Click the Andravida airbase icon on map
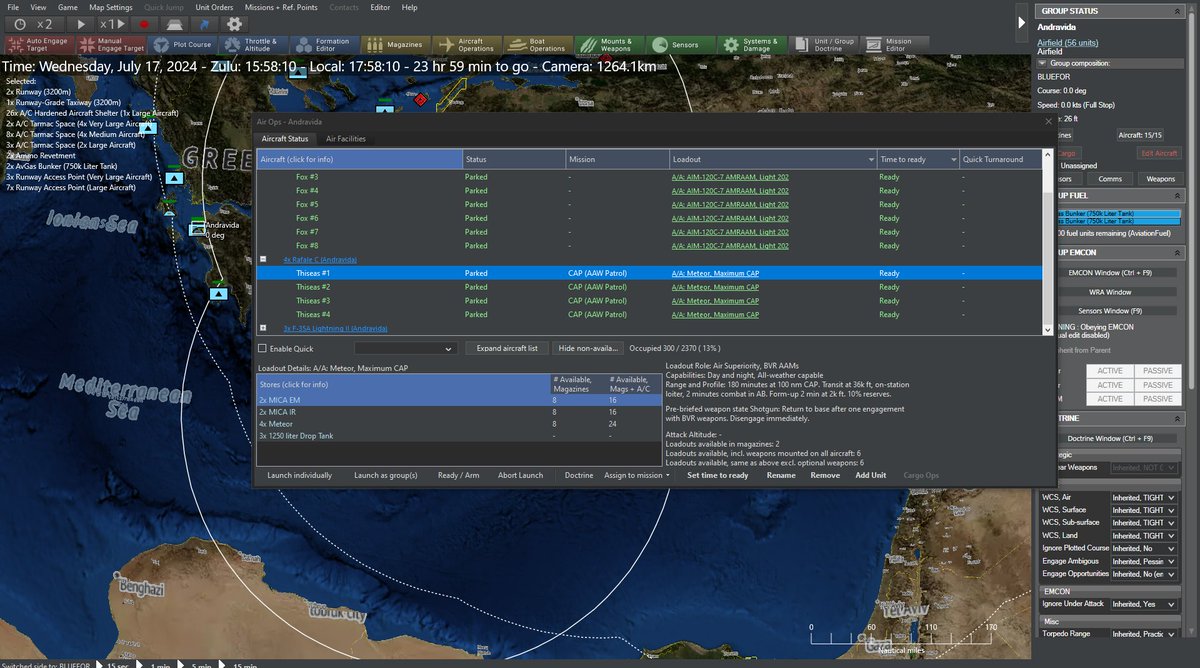Screen dimensions: 1200x668 pyautogui.click(x=199, y=229)
